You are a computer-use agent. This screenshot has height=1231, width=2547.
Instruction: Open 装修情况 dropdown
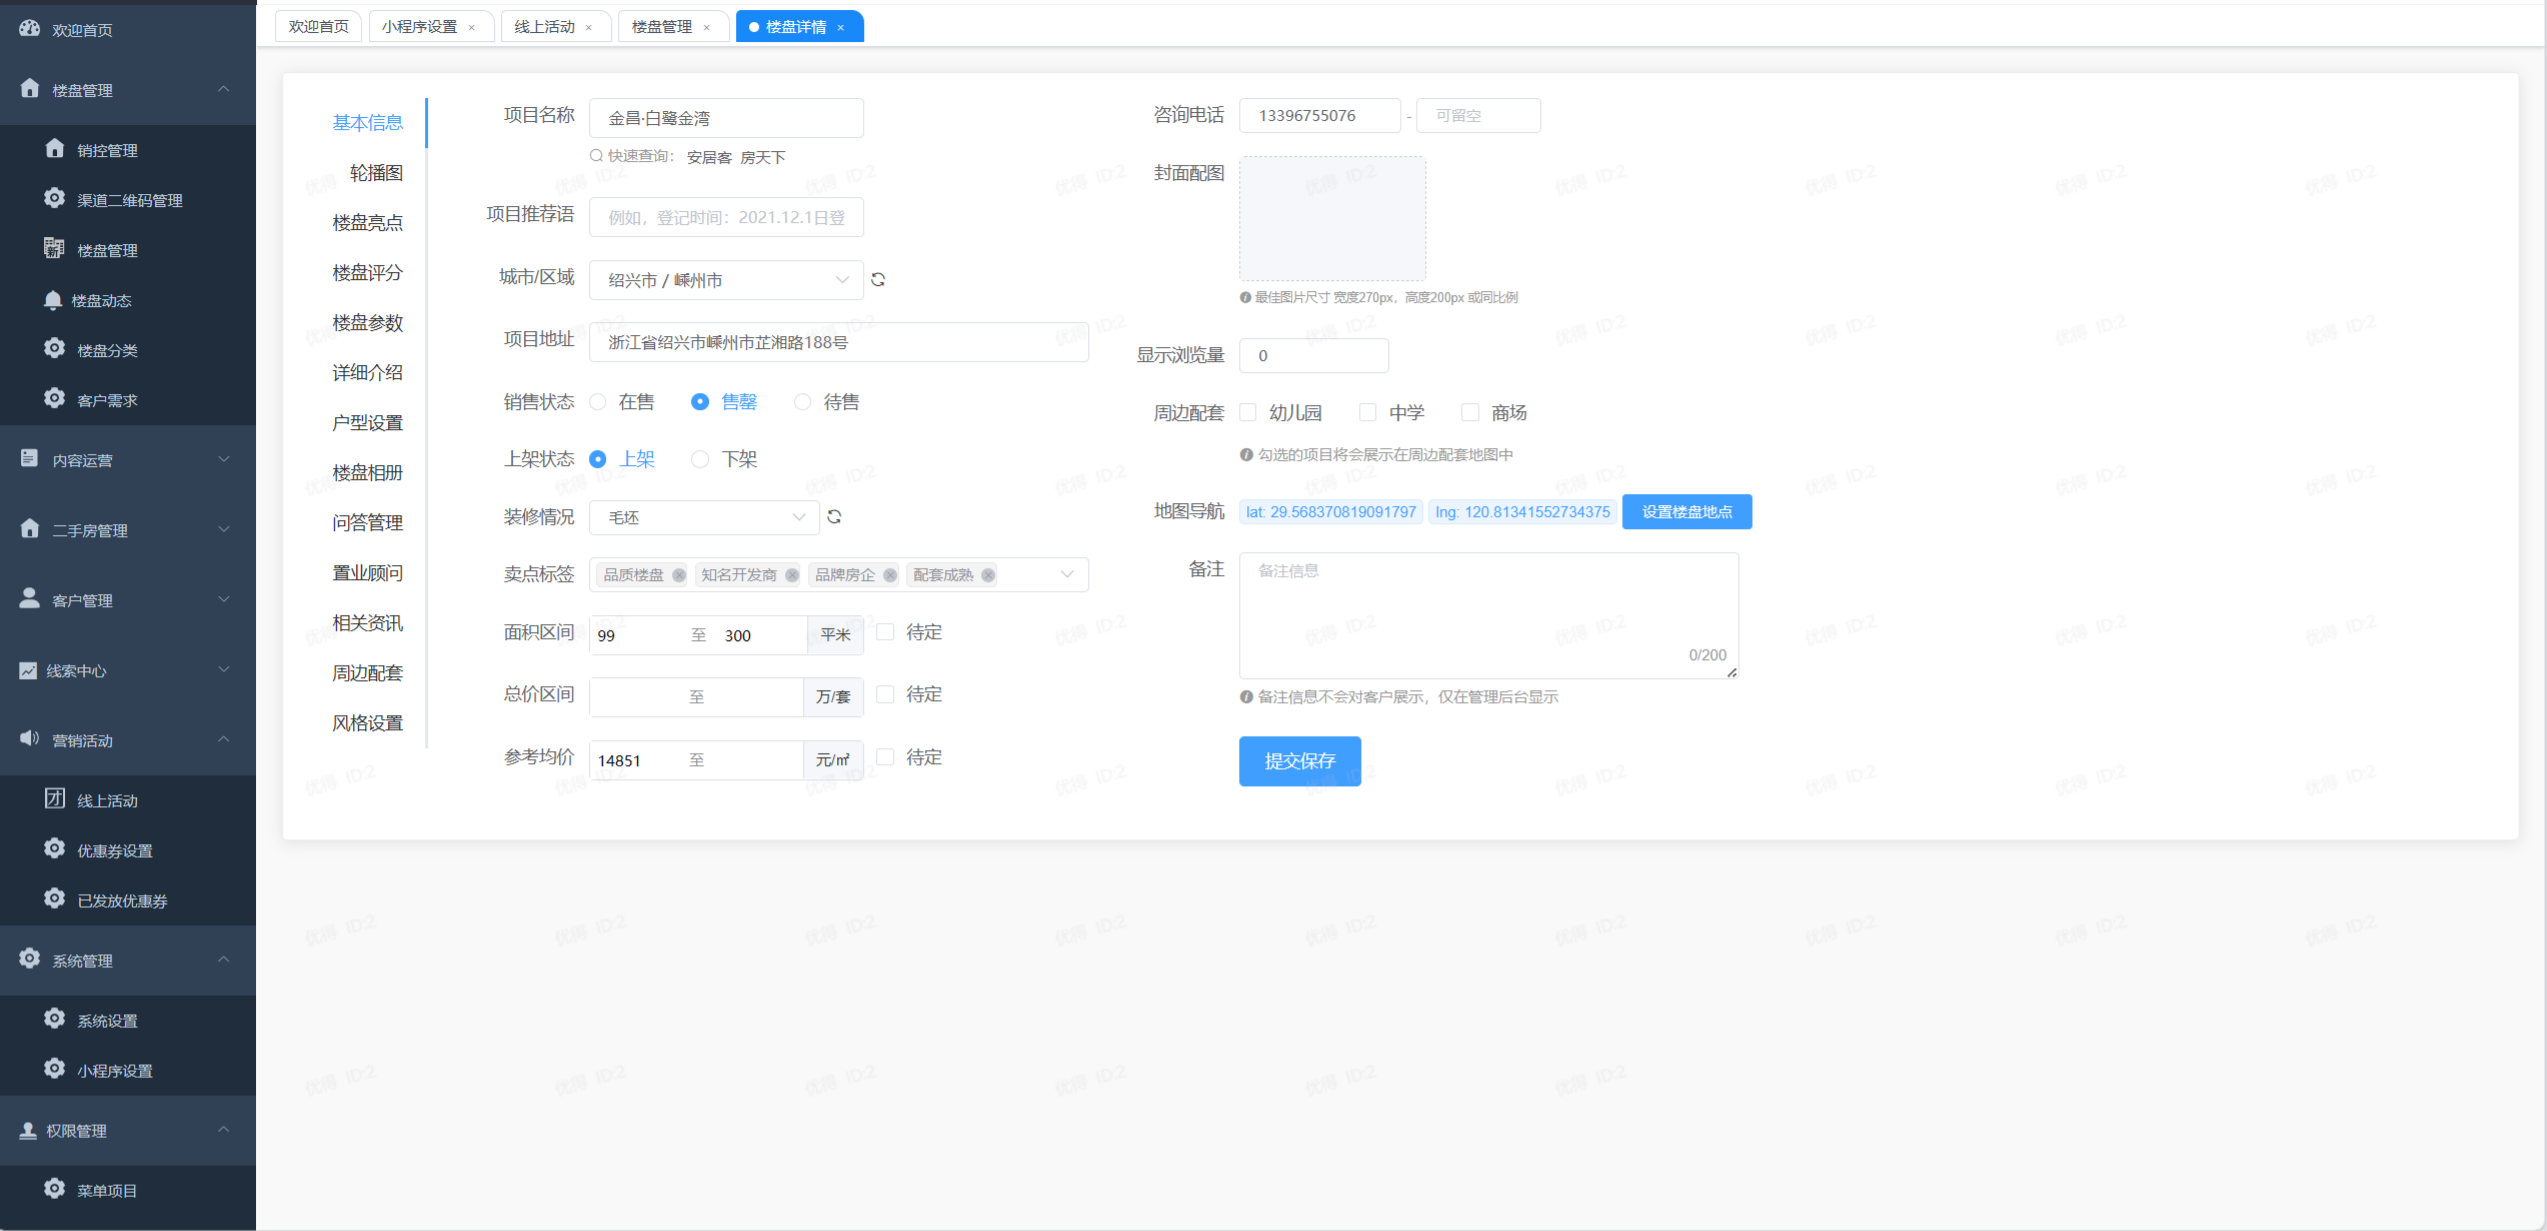[x=704, y=517]
